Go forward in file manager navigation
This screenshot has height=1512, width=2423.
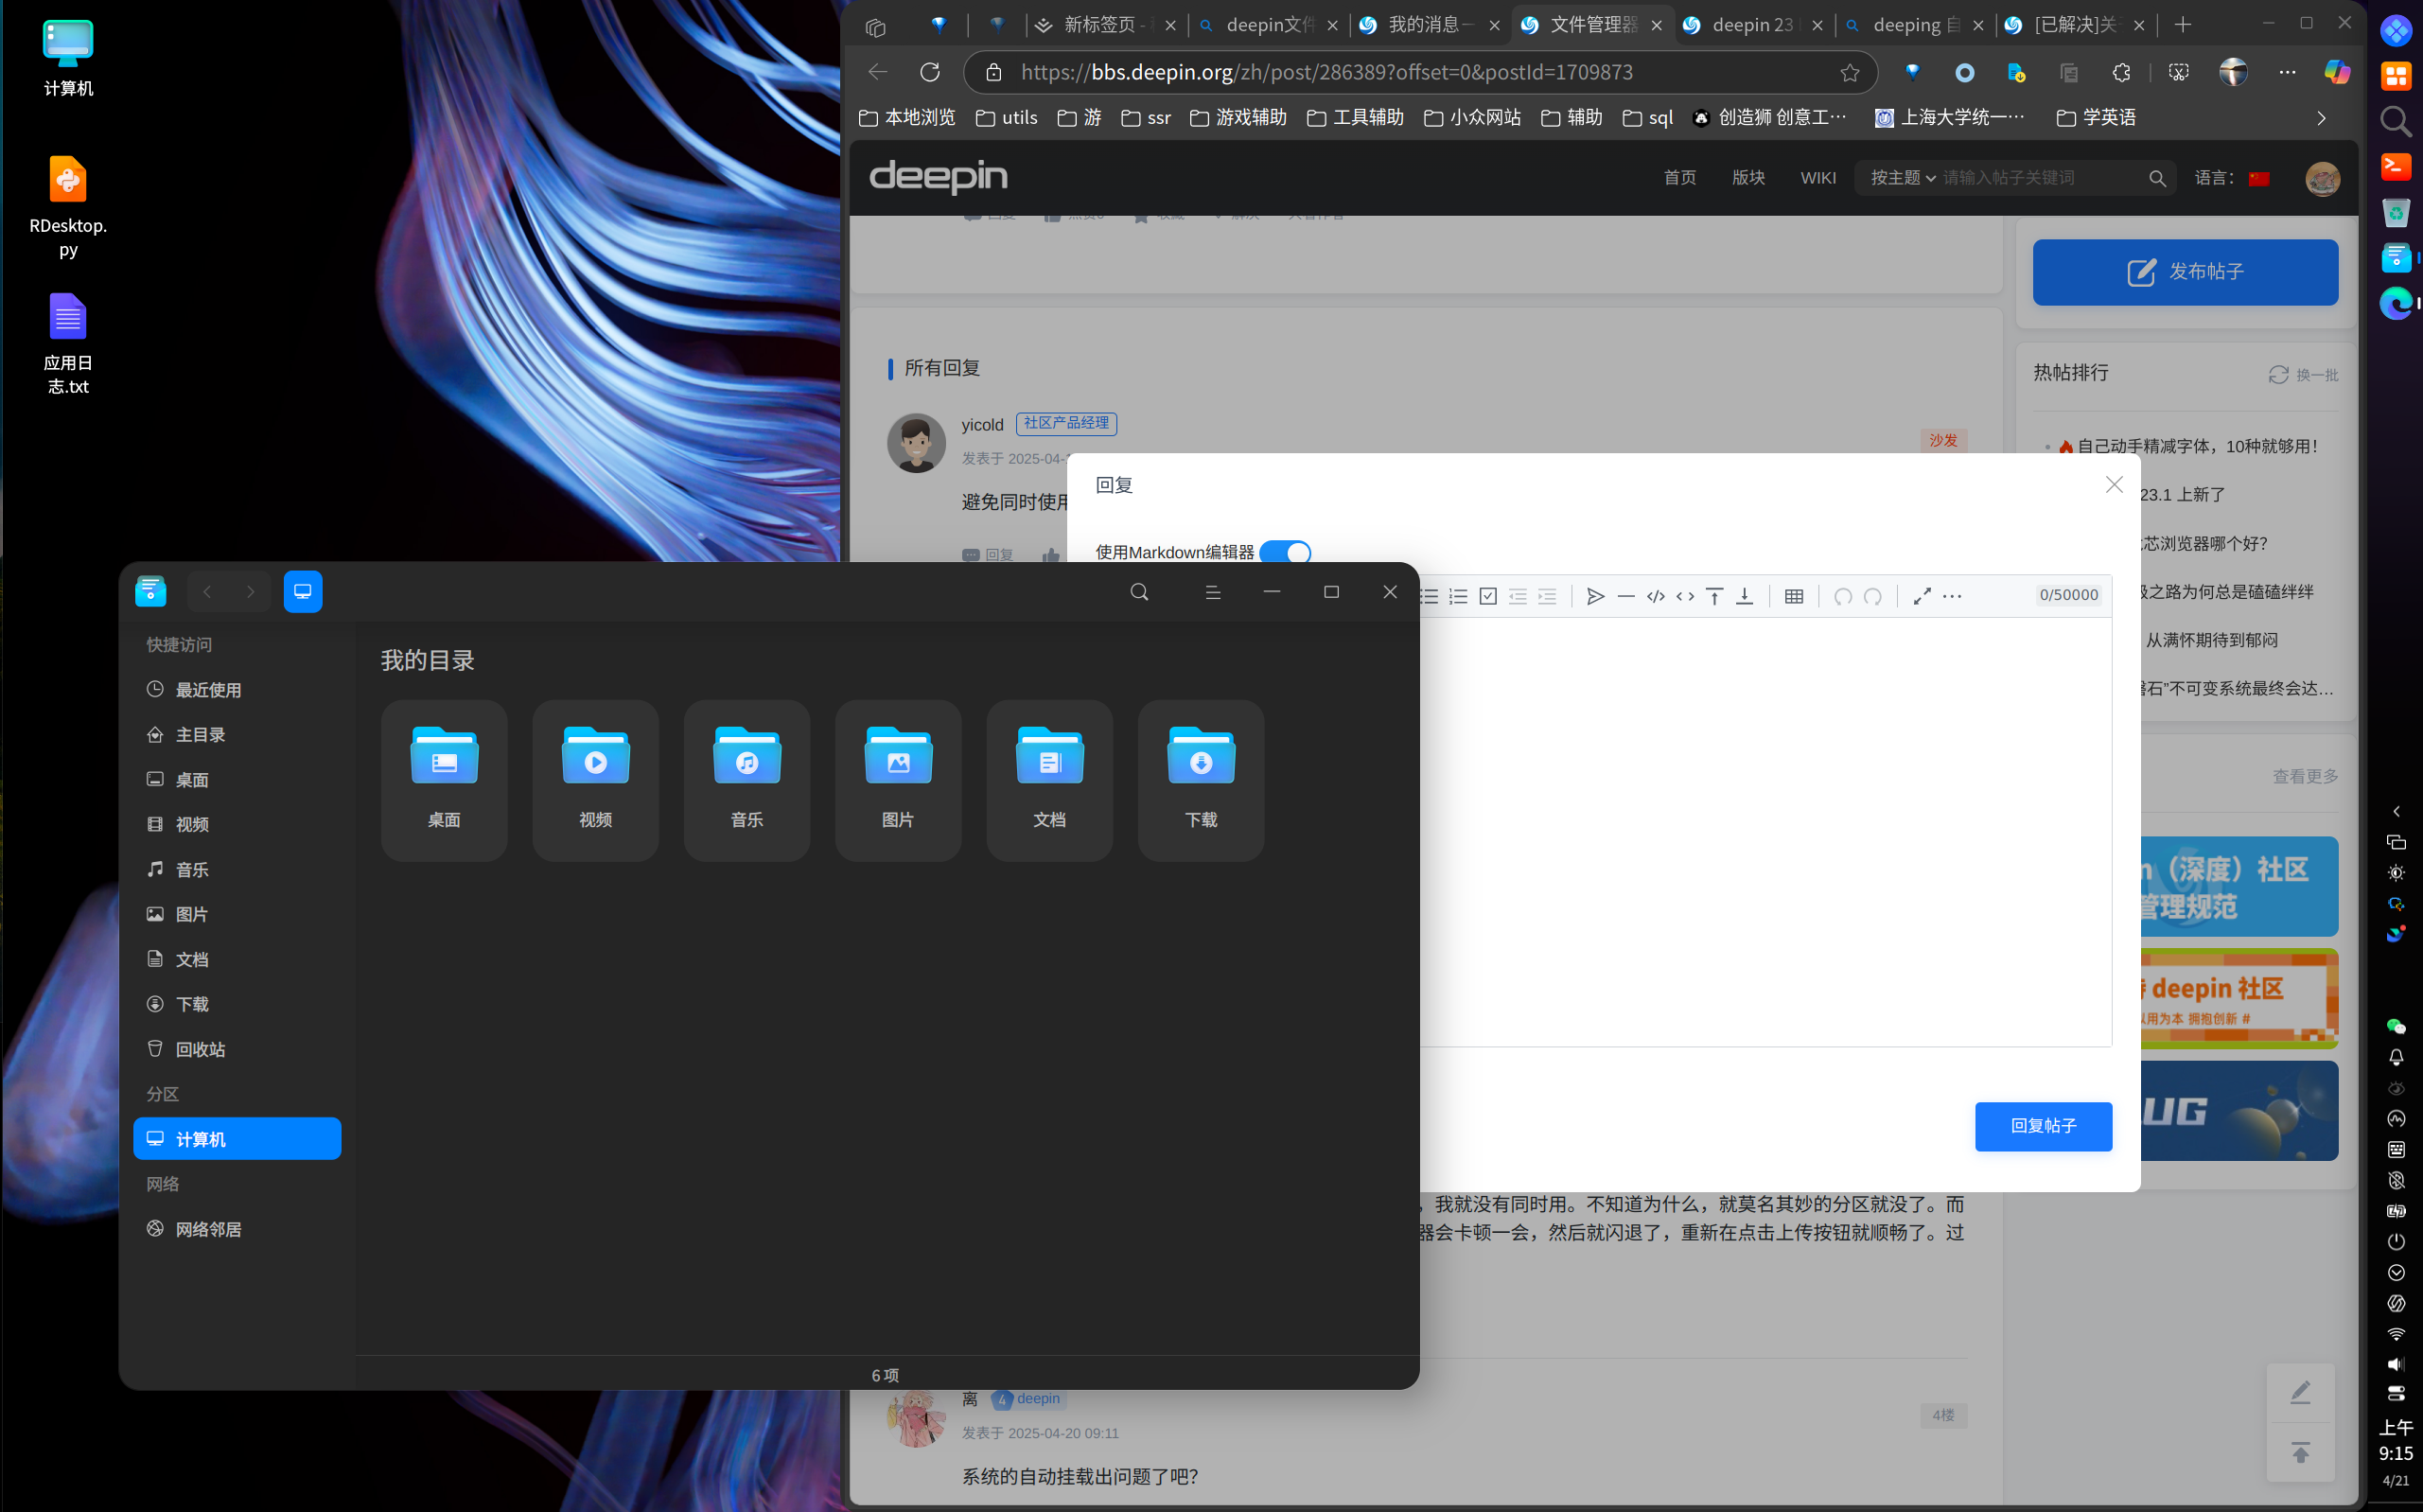[x=250, y=592]
